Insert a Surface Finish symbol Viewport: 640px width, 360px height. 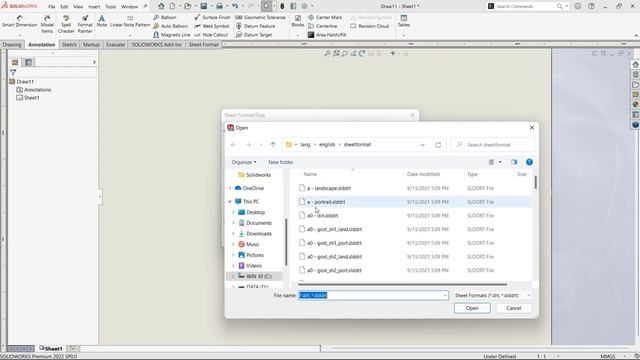click(x=212, y=18)
